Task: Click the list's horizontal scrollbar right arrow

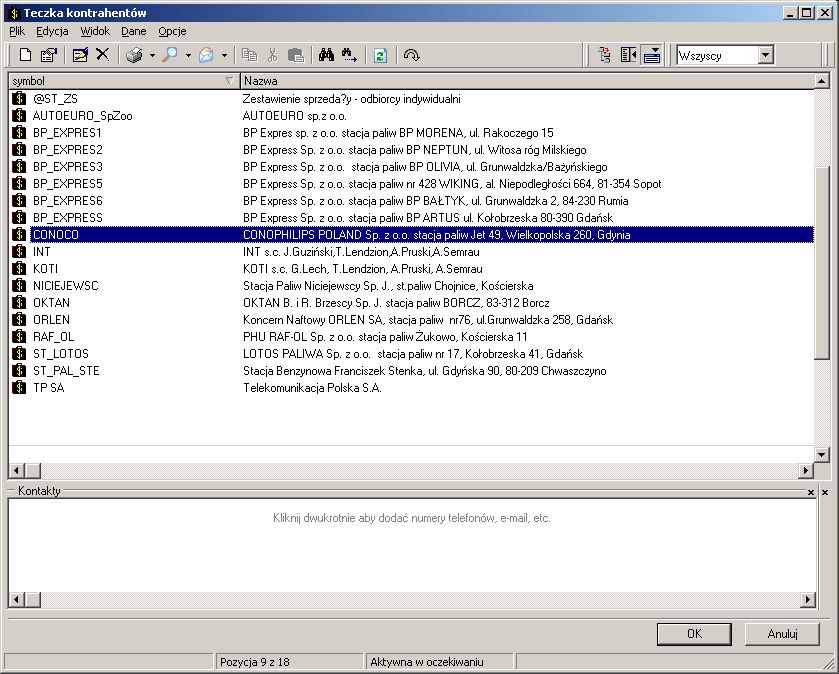Action: pyautogui.click(x=806, y=471)
